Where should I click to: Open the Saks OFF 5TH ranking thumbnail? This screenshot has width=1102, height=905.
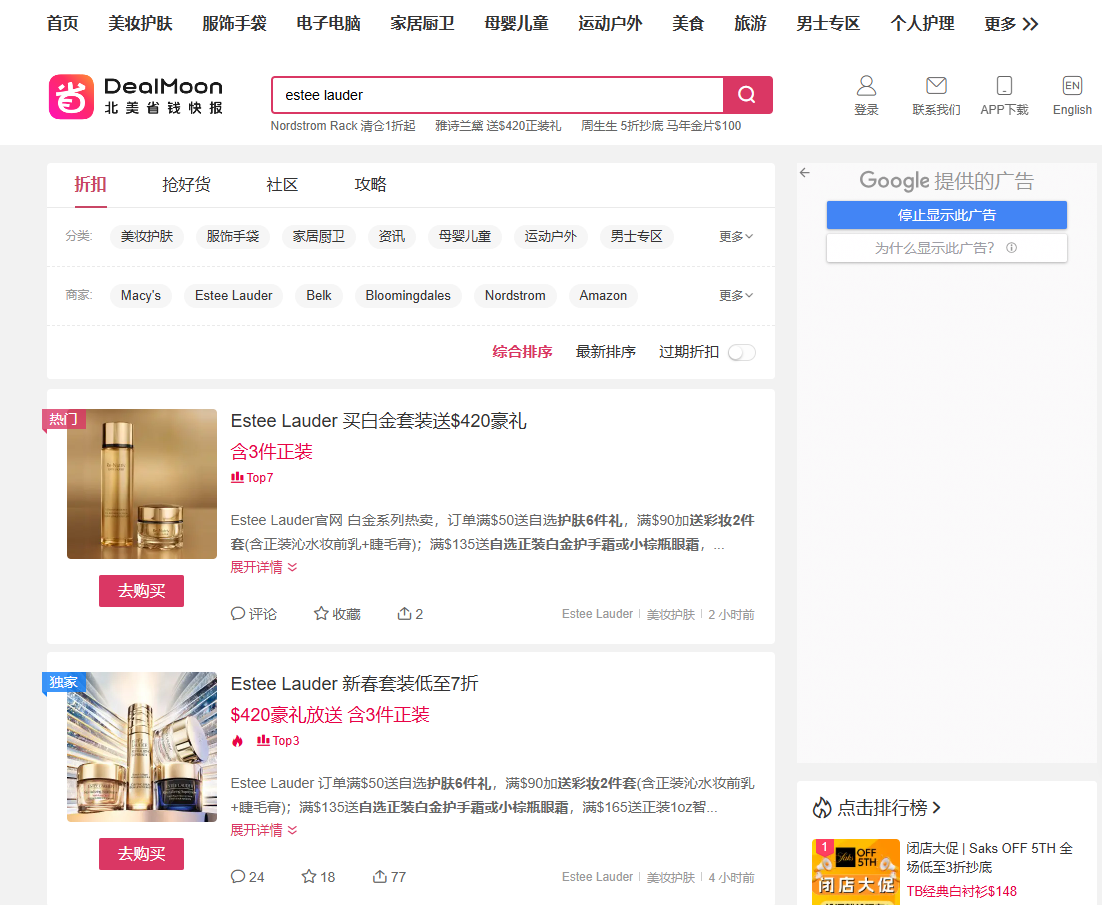pyautogui.click(x=856, y=872)
